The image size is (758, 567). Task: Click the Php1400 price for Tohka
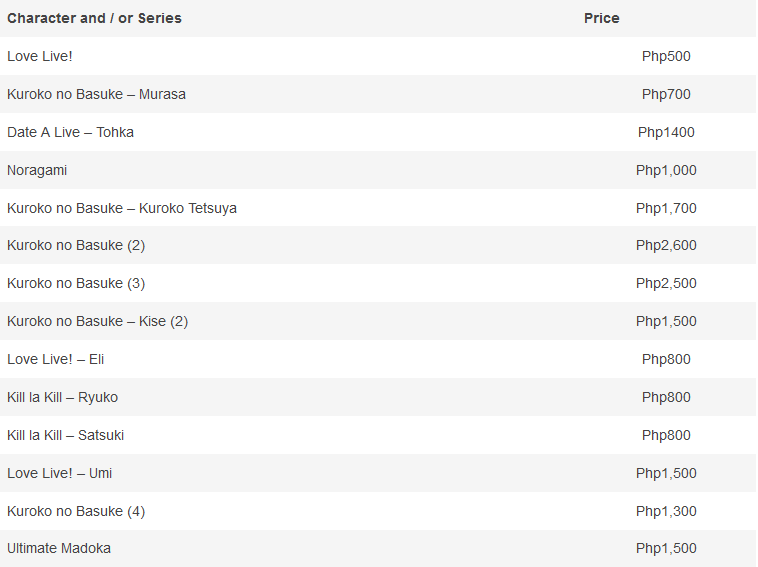coord(666,132)
